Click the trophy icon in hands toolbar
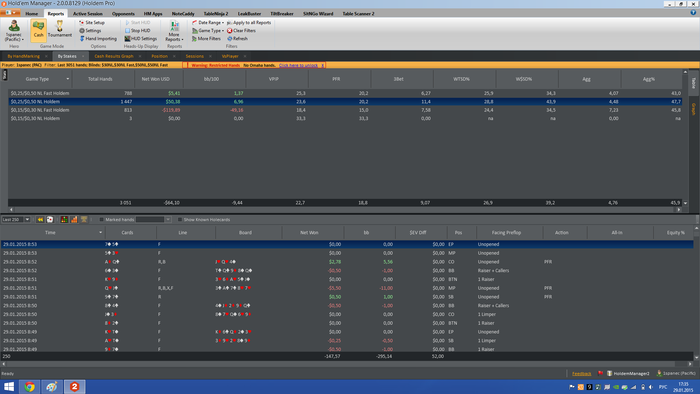Screen dimensions: 700x394 84,220
